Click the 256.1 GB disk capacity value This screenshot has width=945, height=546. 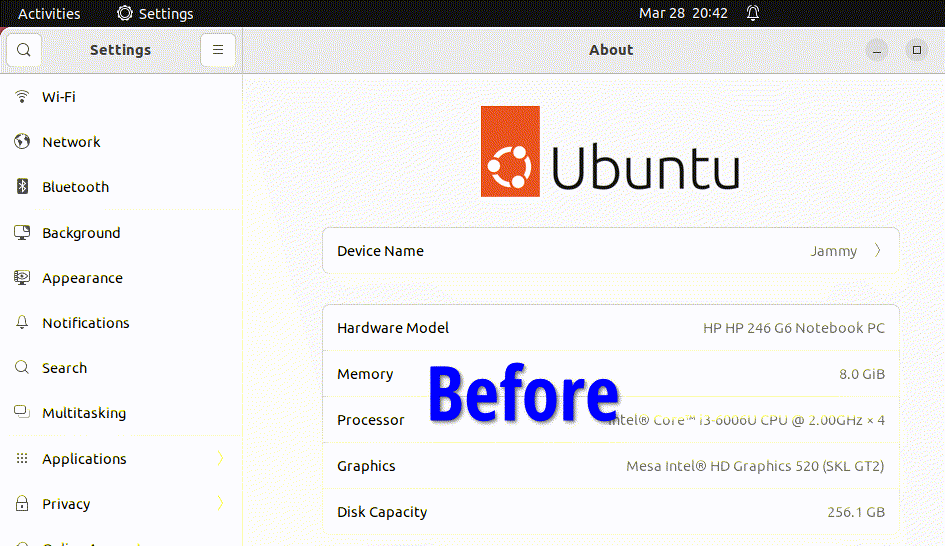[x=856, y=512]
